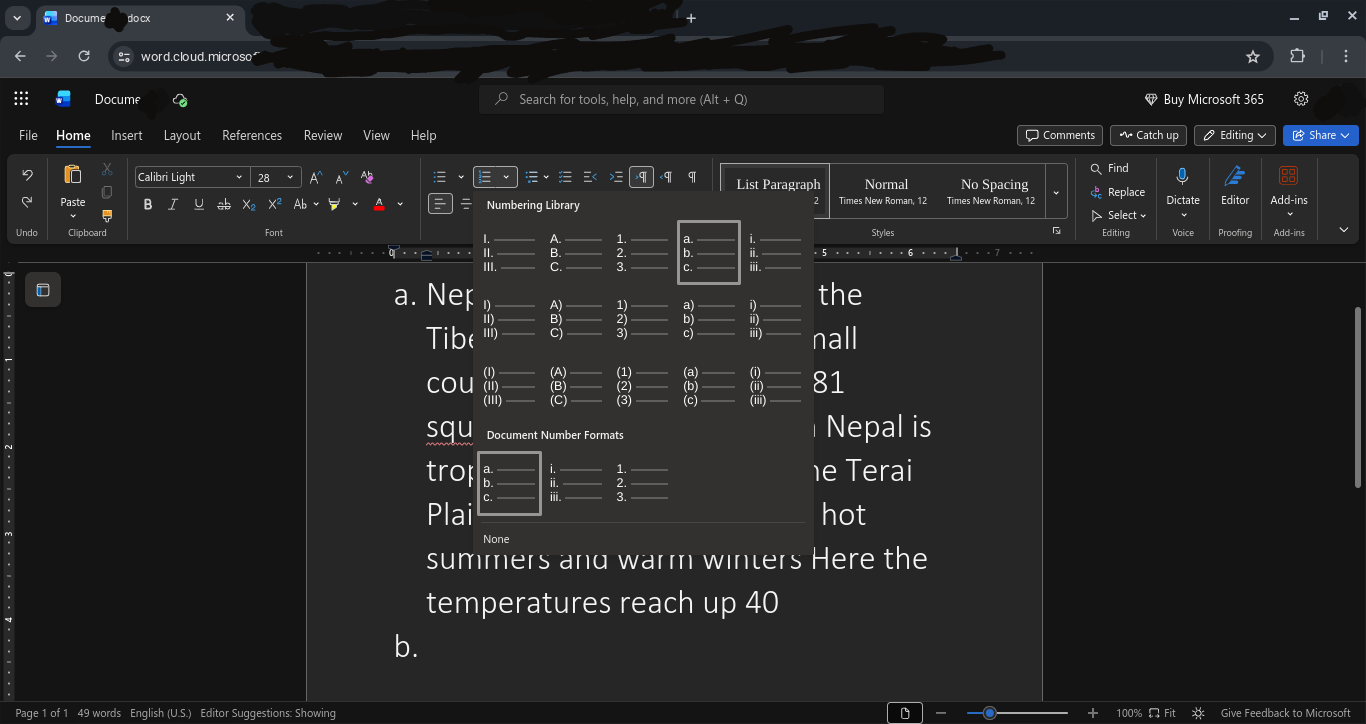Image resolution: width=1366 pixels, height=724 pixels.
Task: Toggle bold formatting
Action: click(x=148, y=204)
